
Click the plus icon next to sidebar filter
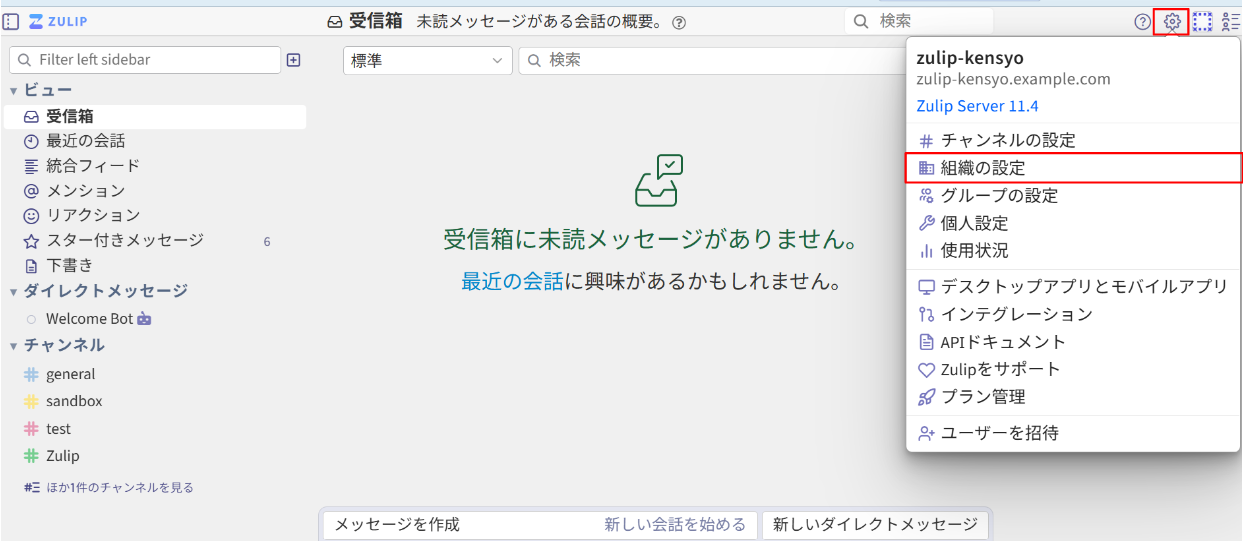click(x=293, y=60)
